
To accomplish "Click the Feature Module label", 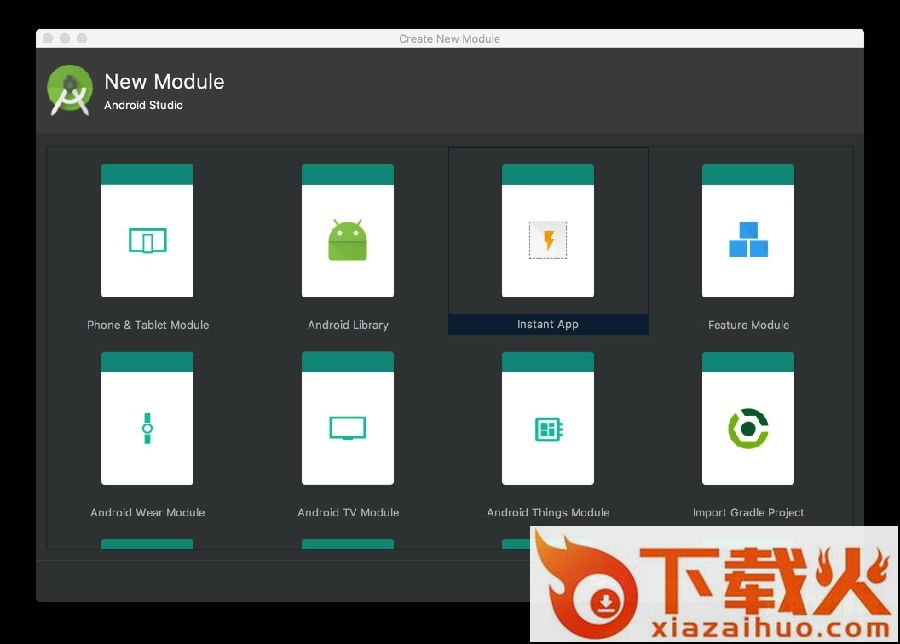I will (748, 325).
